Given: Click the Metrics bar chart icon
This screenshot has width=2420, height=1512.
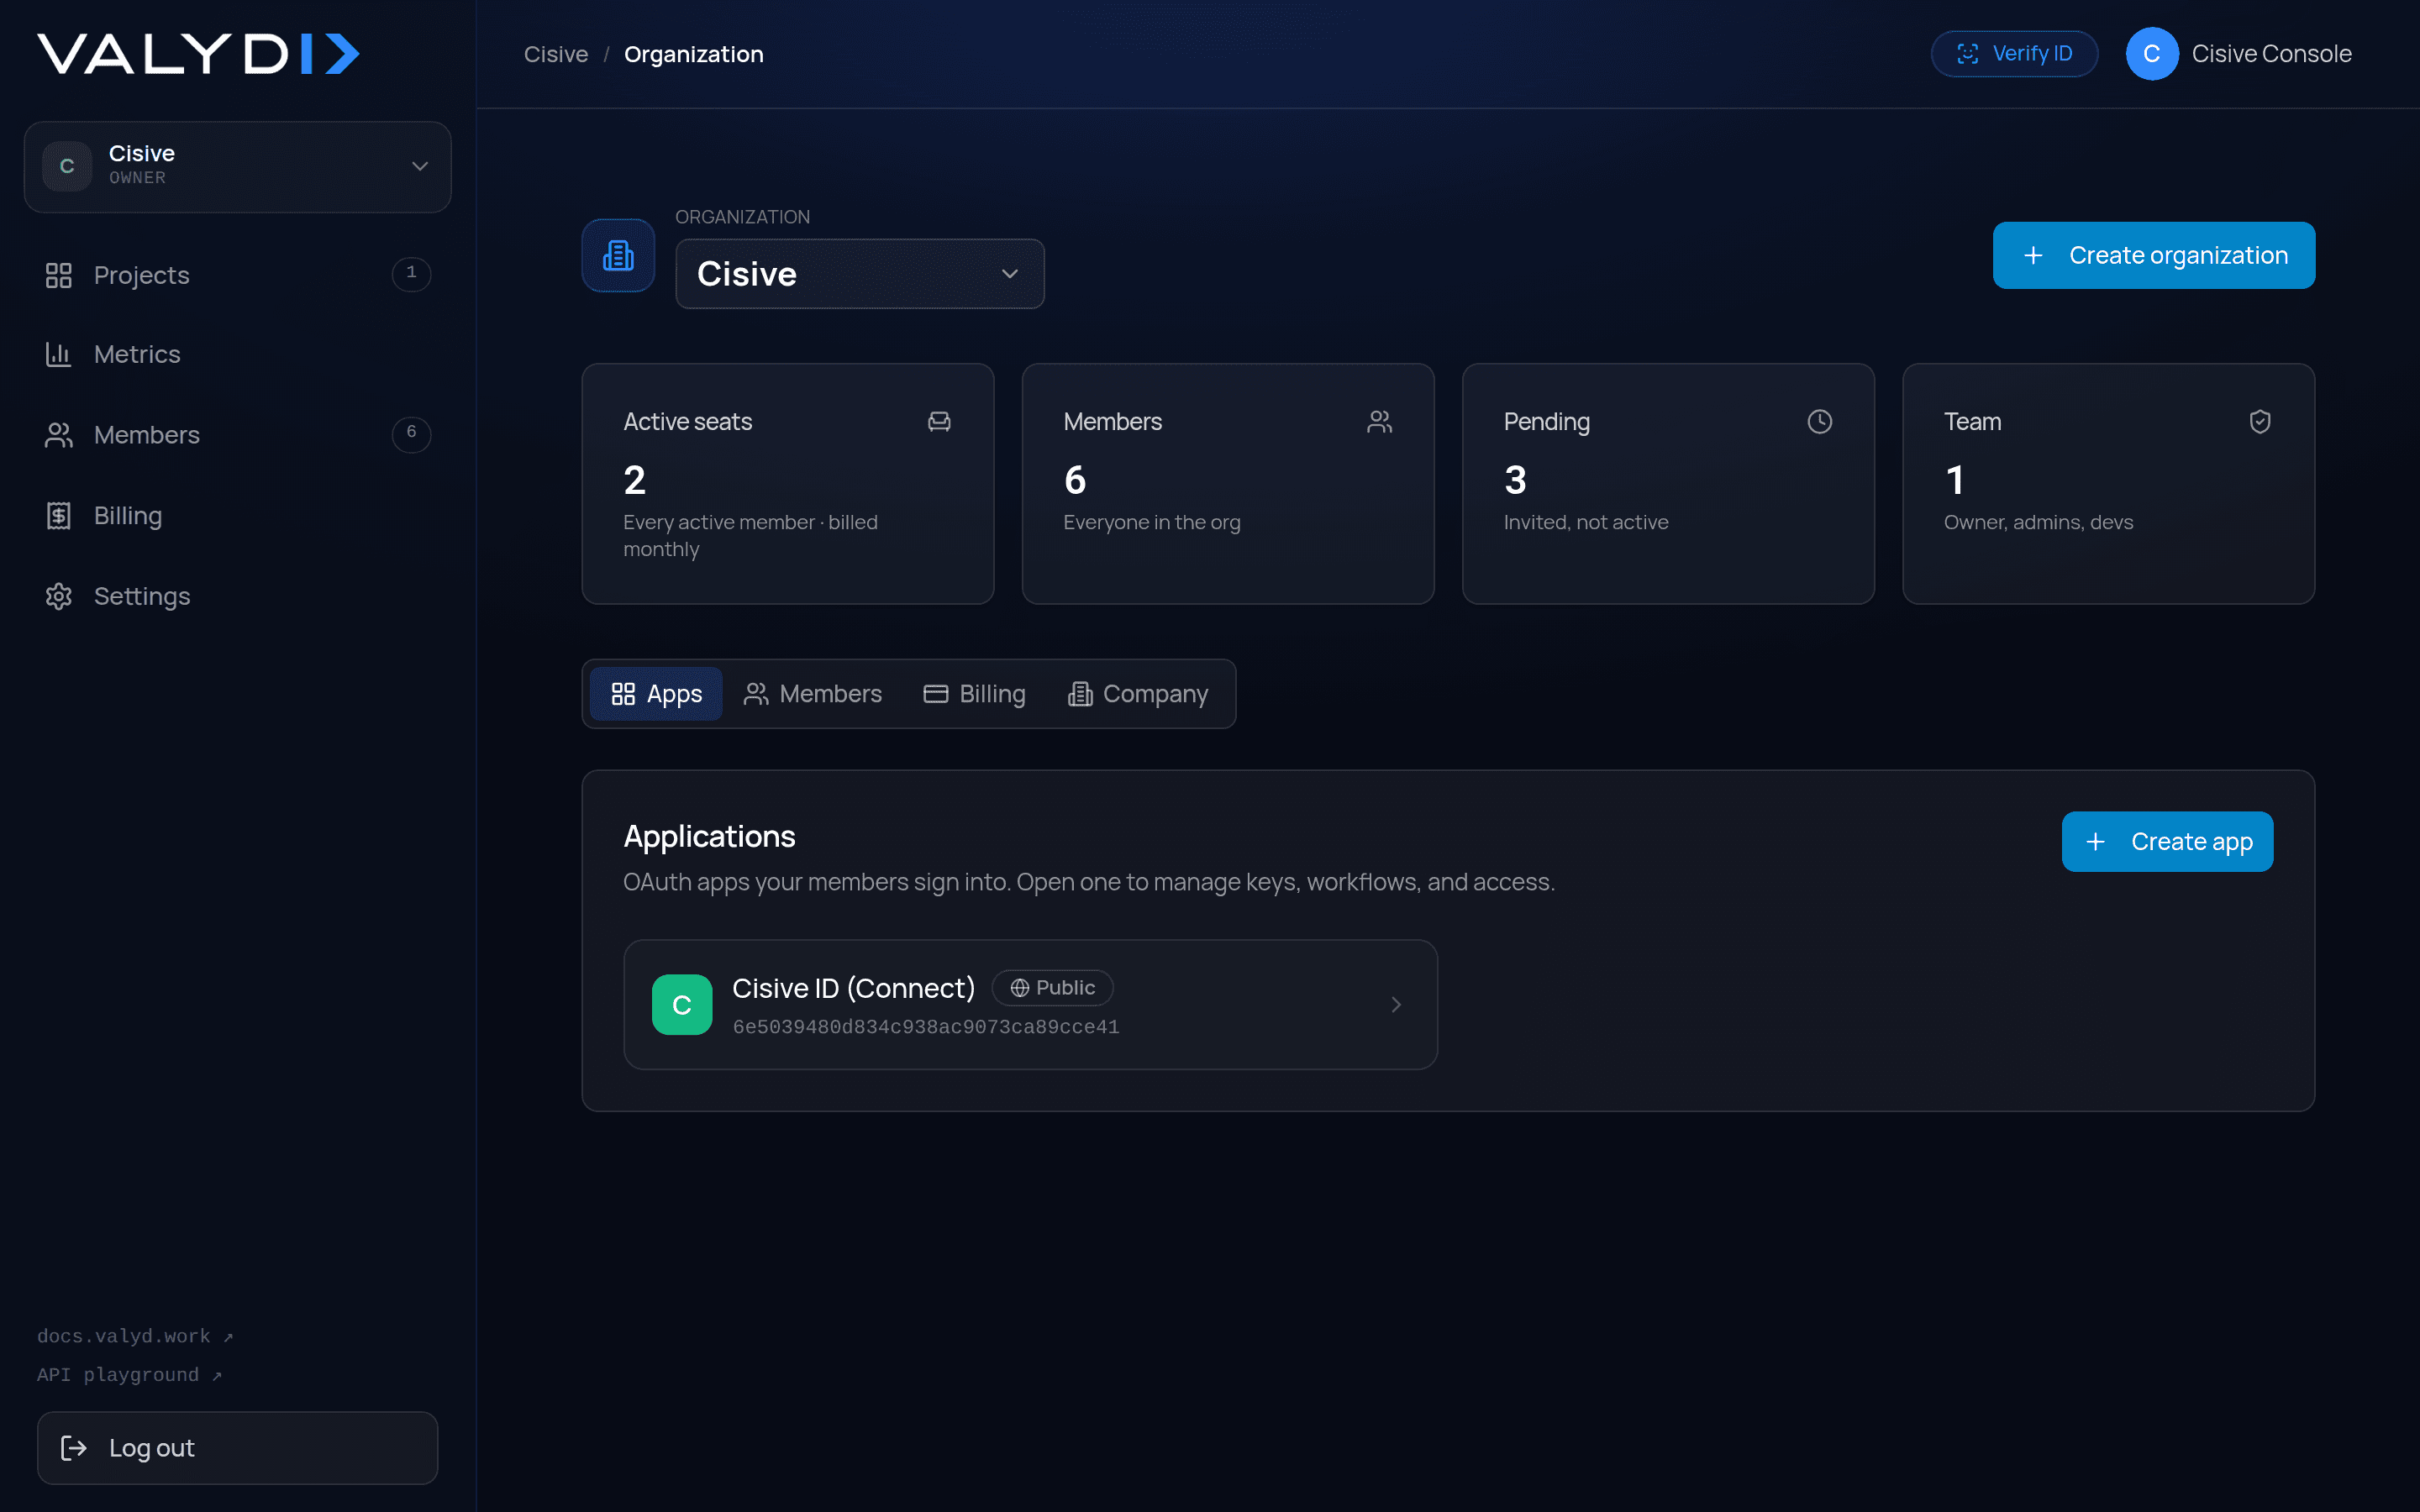Looking at the screenshot, I should (59, 354).
